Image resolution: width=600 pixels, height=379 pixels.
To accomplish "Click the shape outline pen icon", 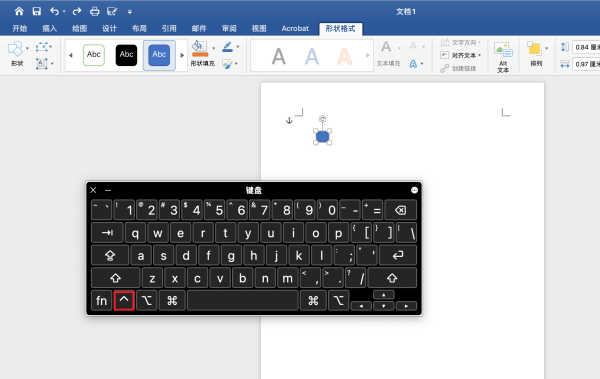I will pos(228,47).
